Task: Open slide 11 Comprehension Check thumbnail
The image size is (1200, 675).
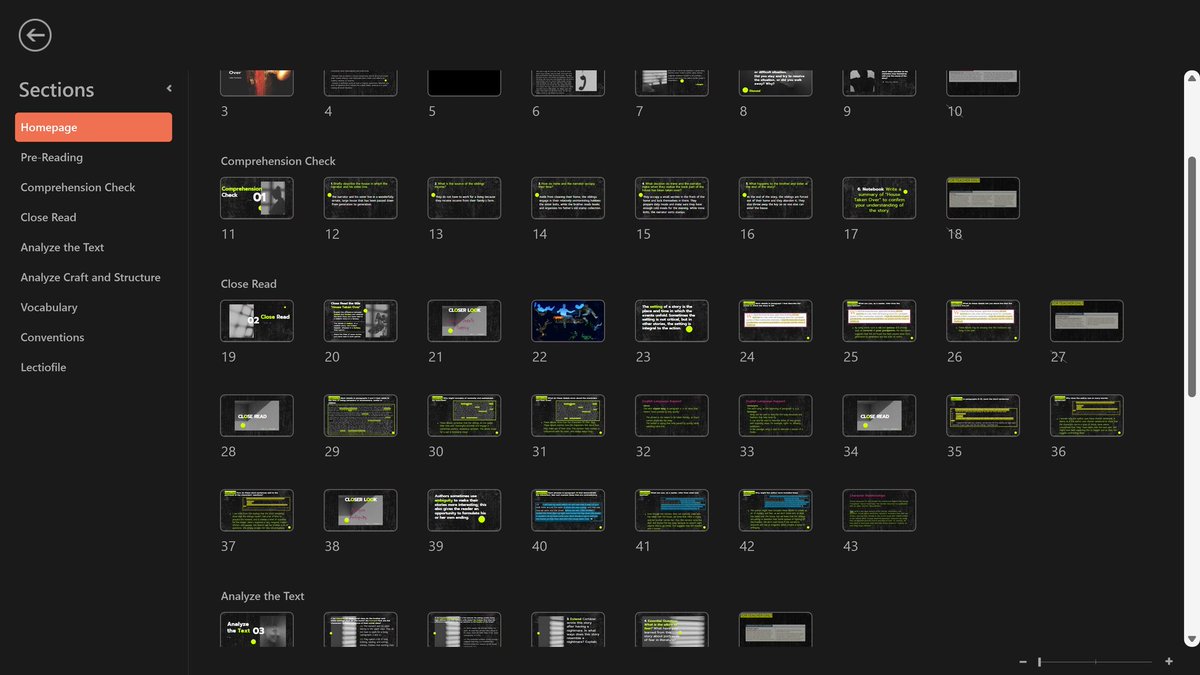Action: pyautogui.click(x=257, y=198)
